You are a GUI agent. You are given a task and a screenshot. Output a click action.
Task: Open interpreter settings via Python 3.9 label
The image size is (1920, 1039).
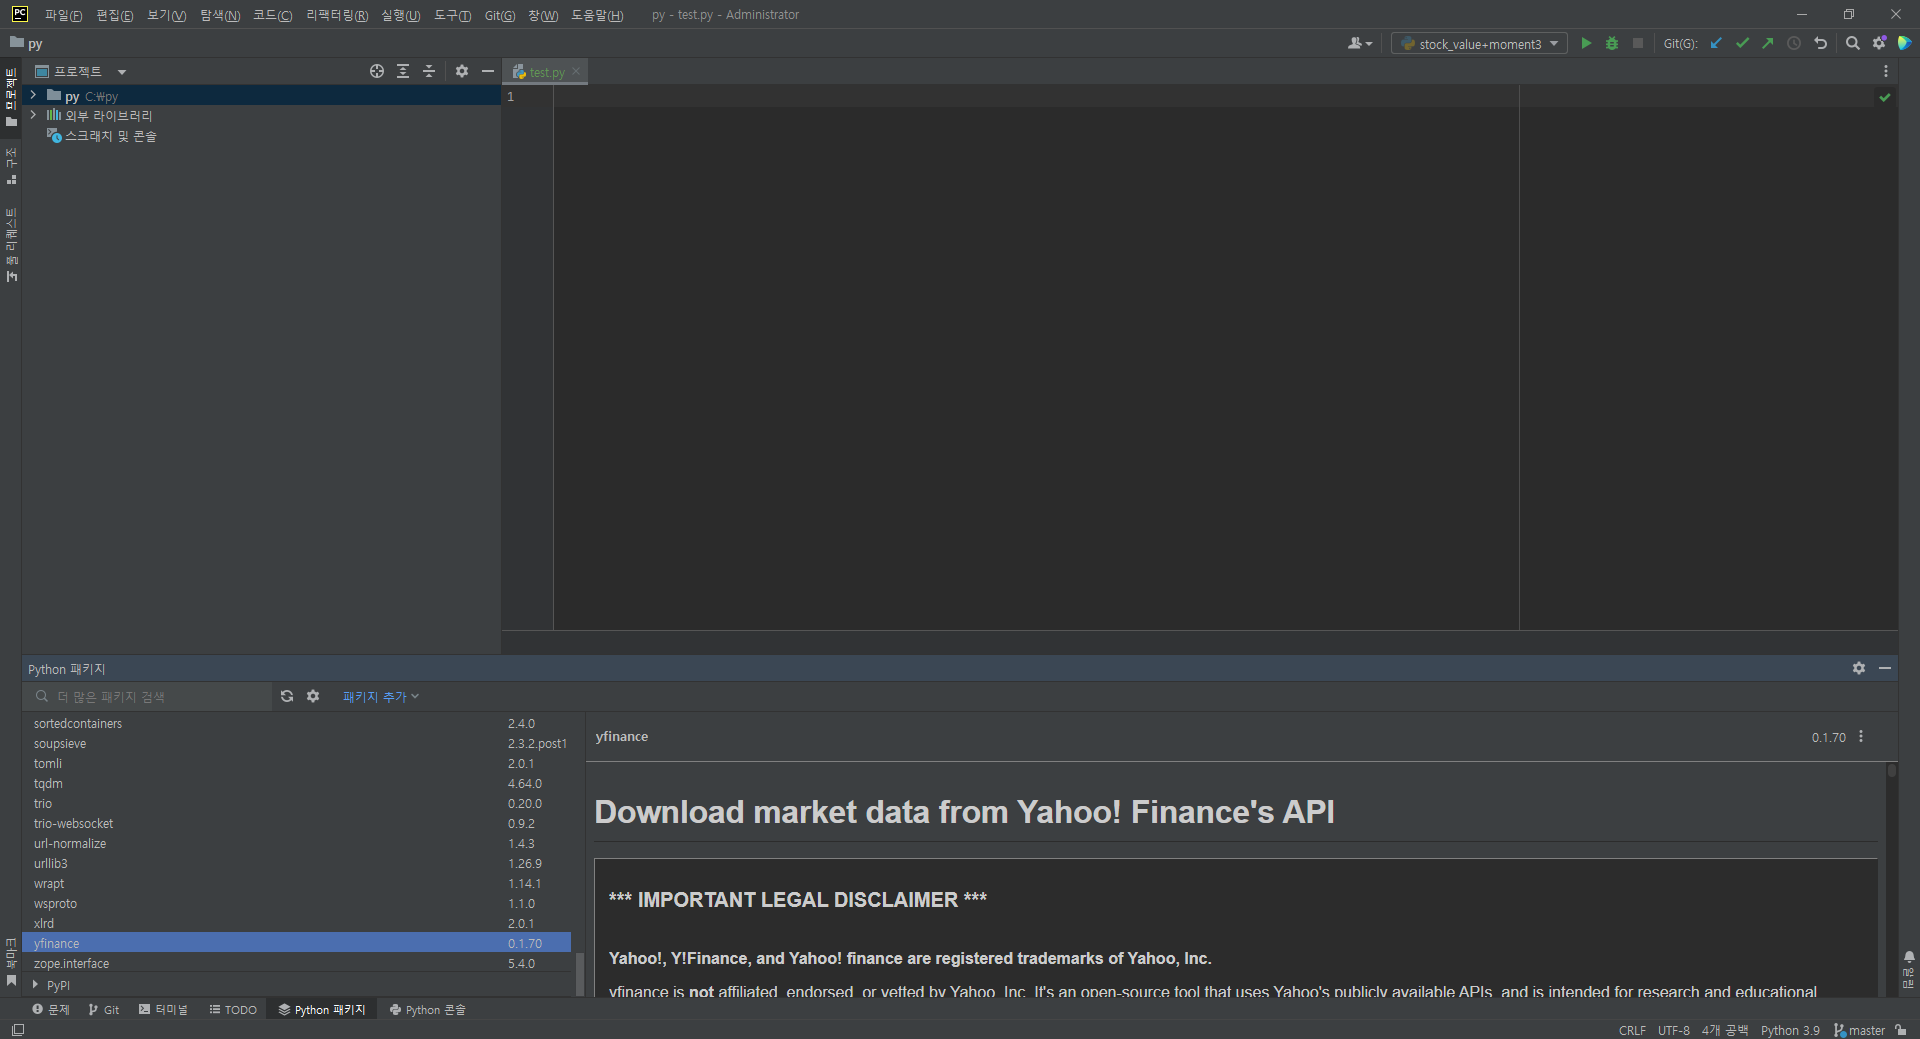(x=1789, y=1030)
